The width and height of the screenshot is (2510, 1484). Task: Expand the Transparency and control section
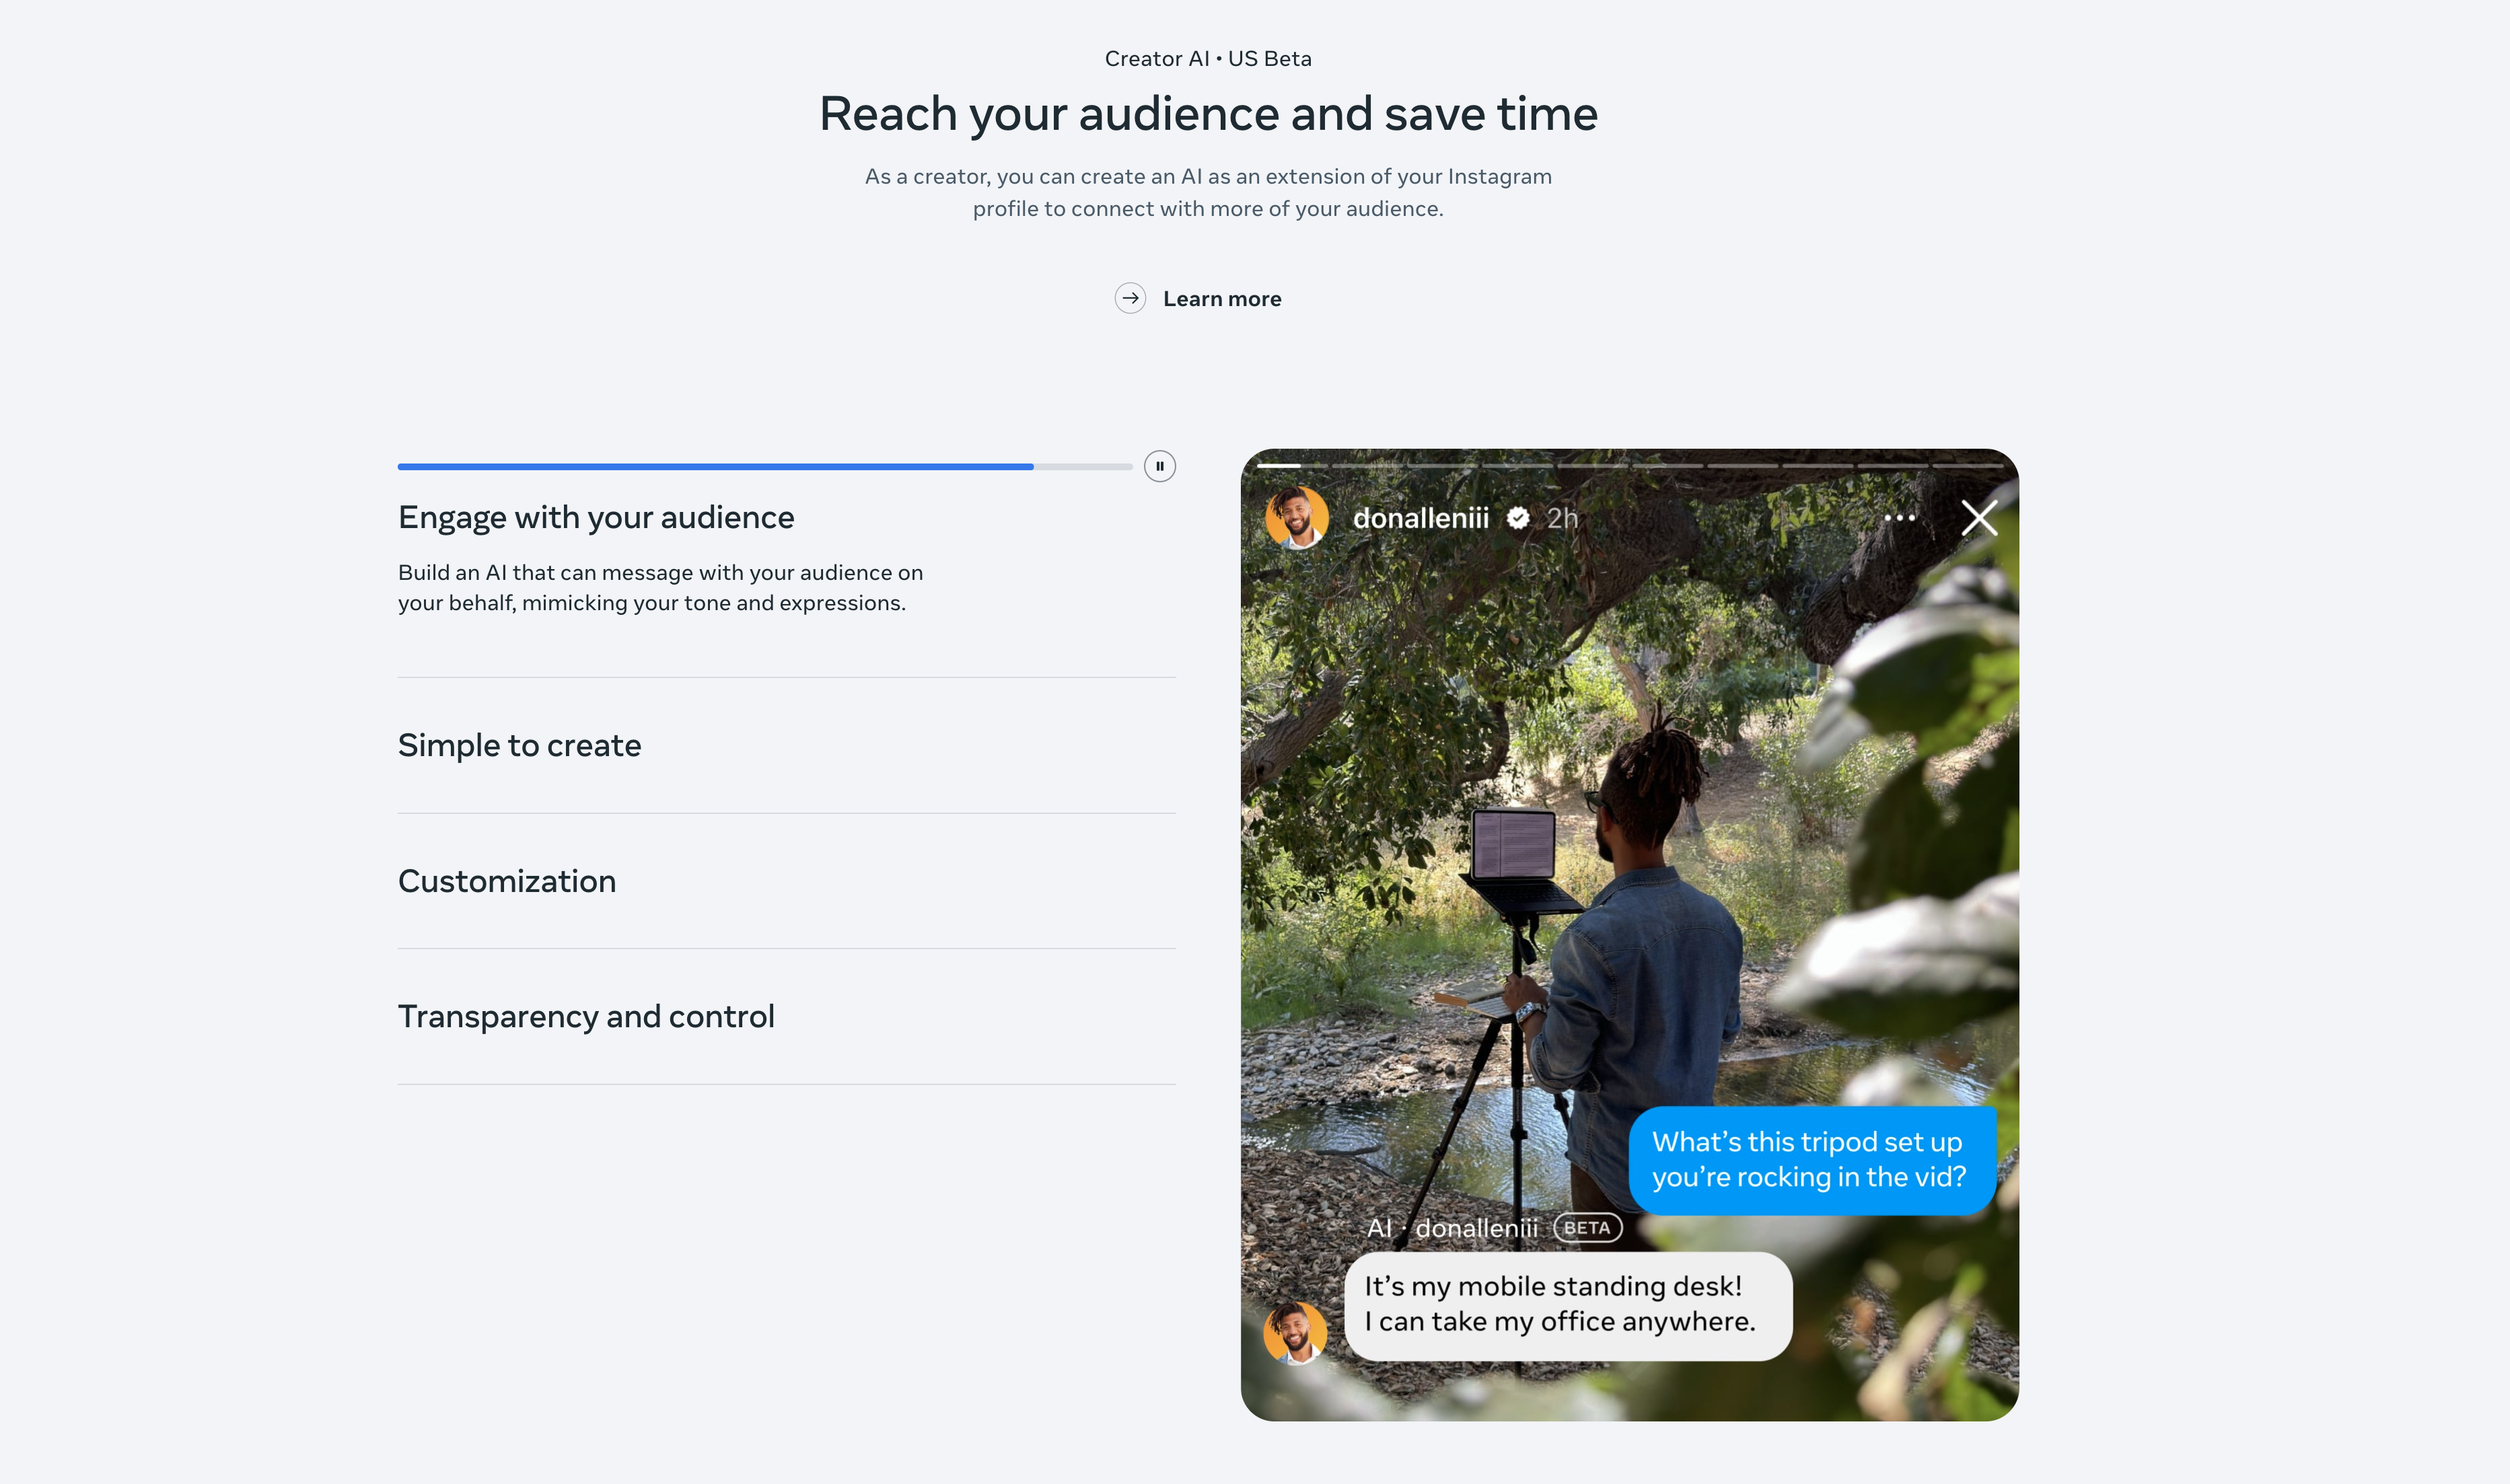[586, 1016]
